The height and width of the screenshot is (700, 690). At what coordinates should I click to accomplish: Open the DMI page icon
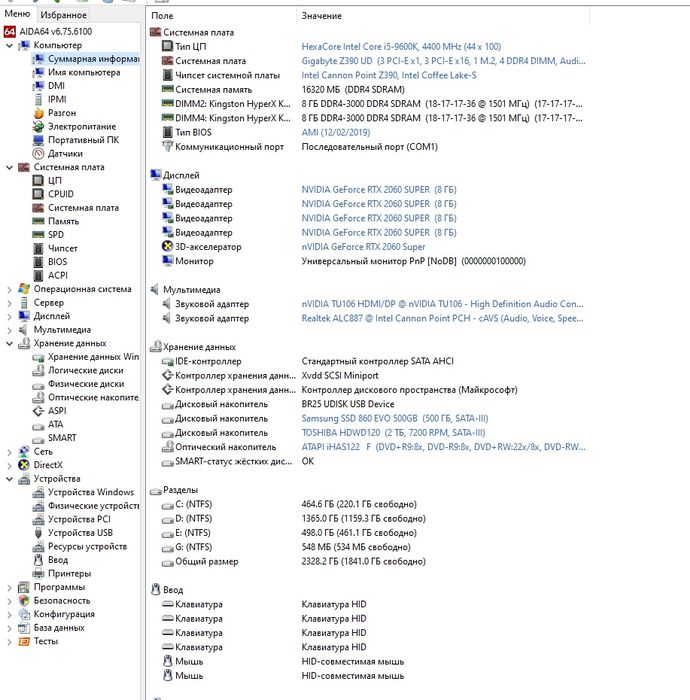(x=38, y=86)
